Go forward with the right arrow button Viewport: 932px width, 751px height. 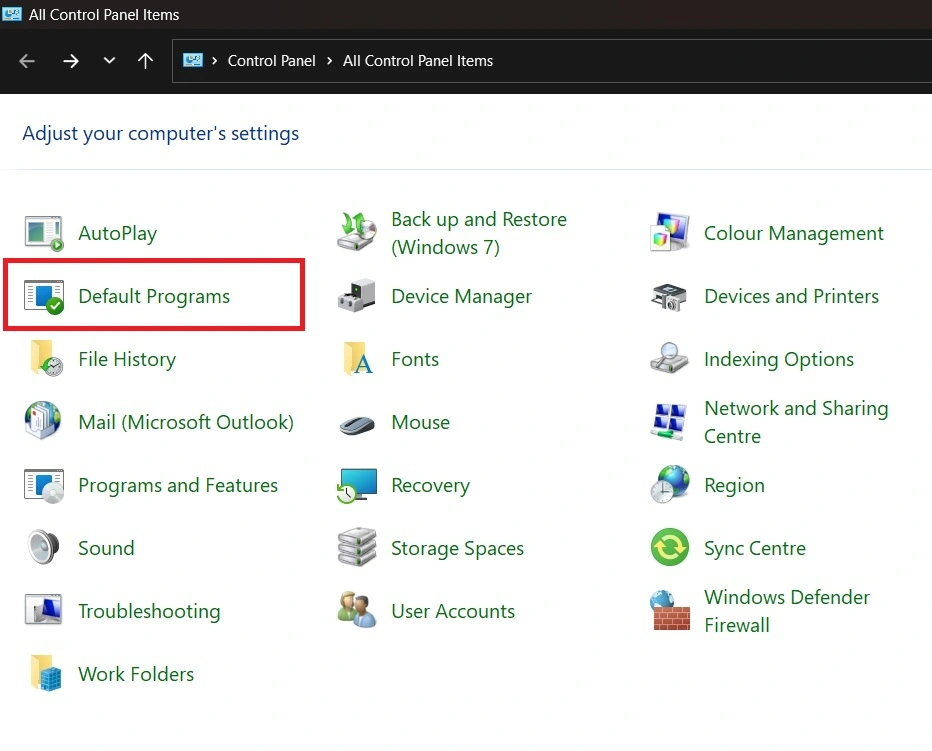coord(71,61)
